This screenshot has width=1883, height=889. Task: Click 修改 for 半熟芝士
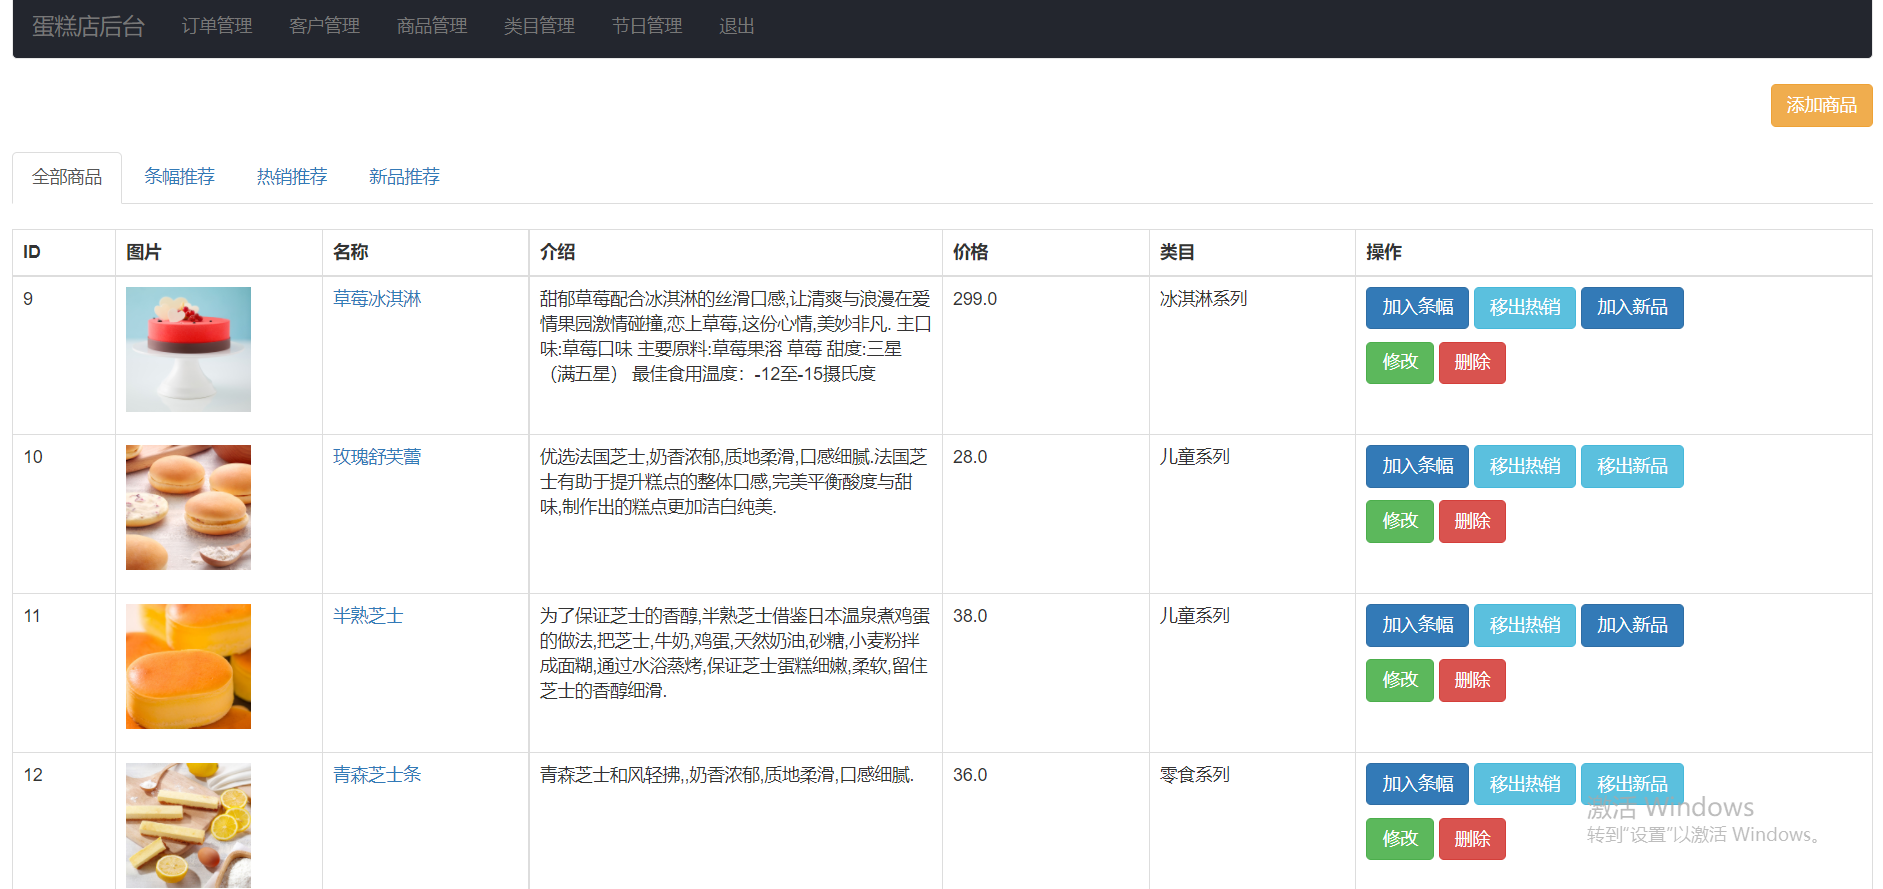1400,681
